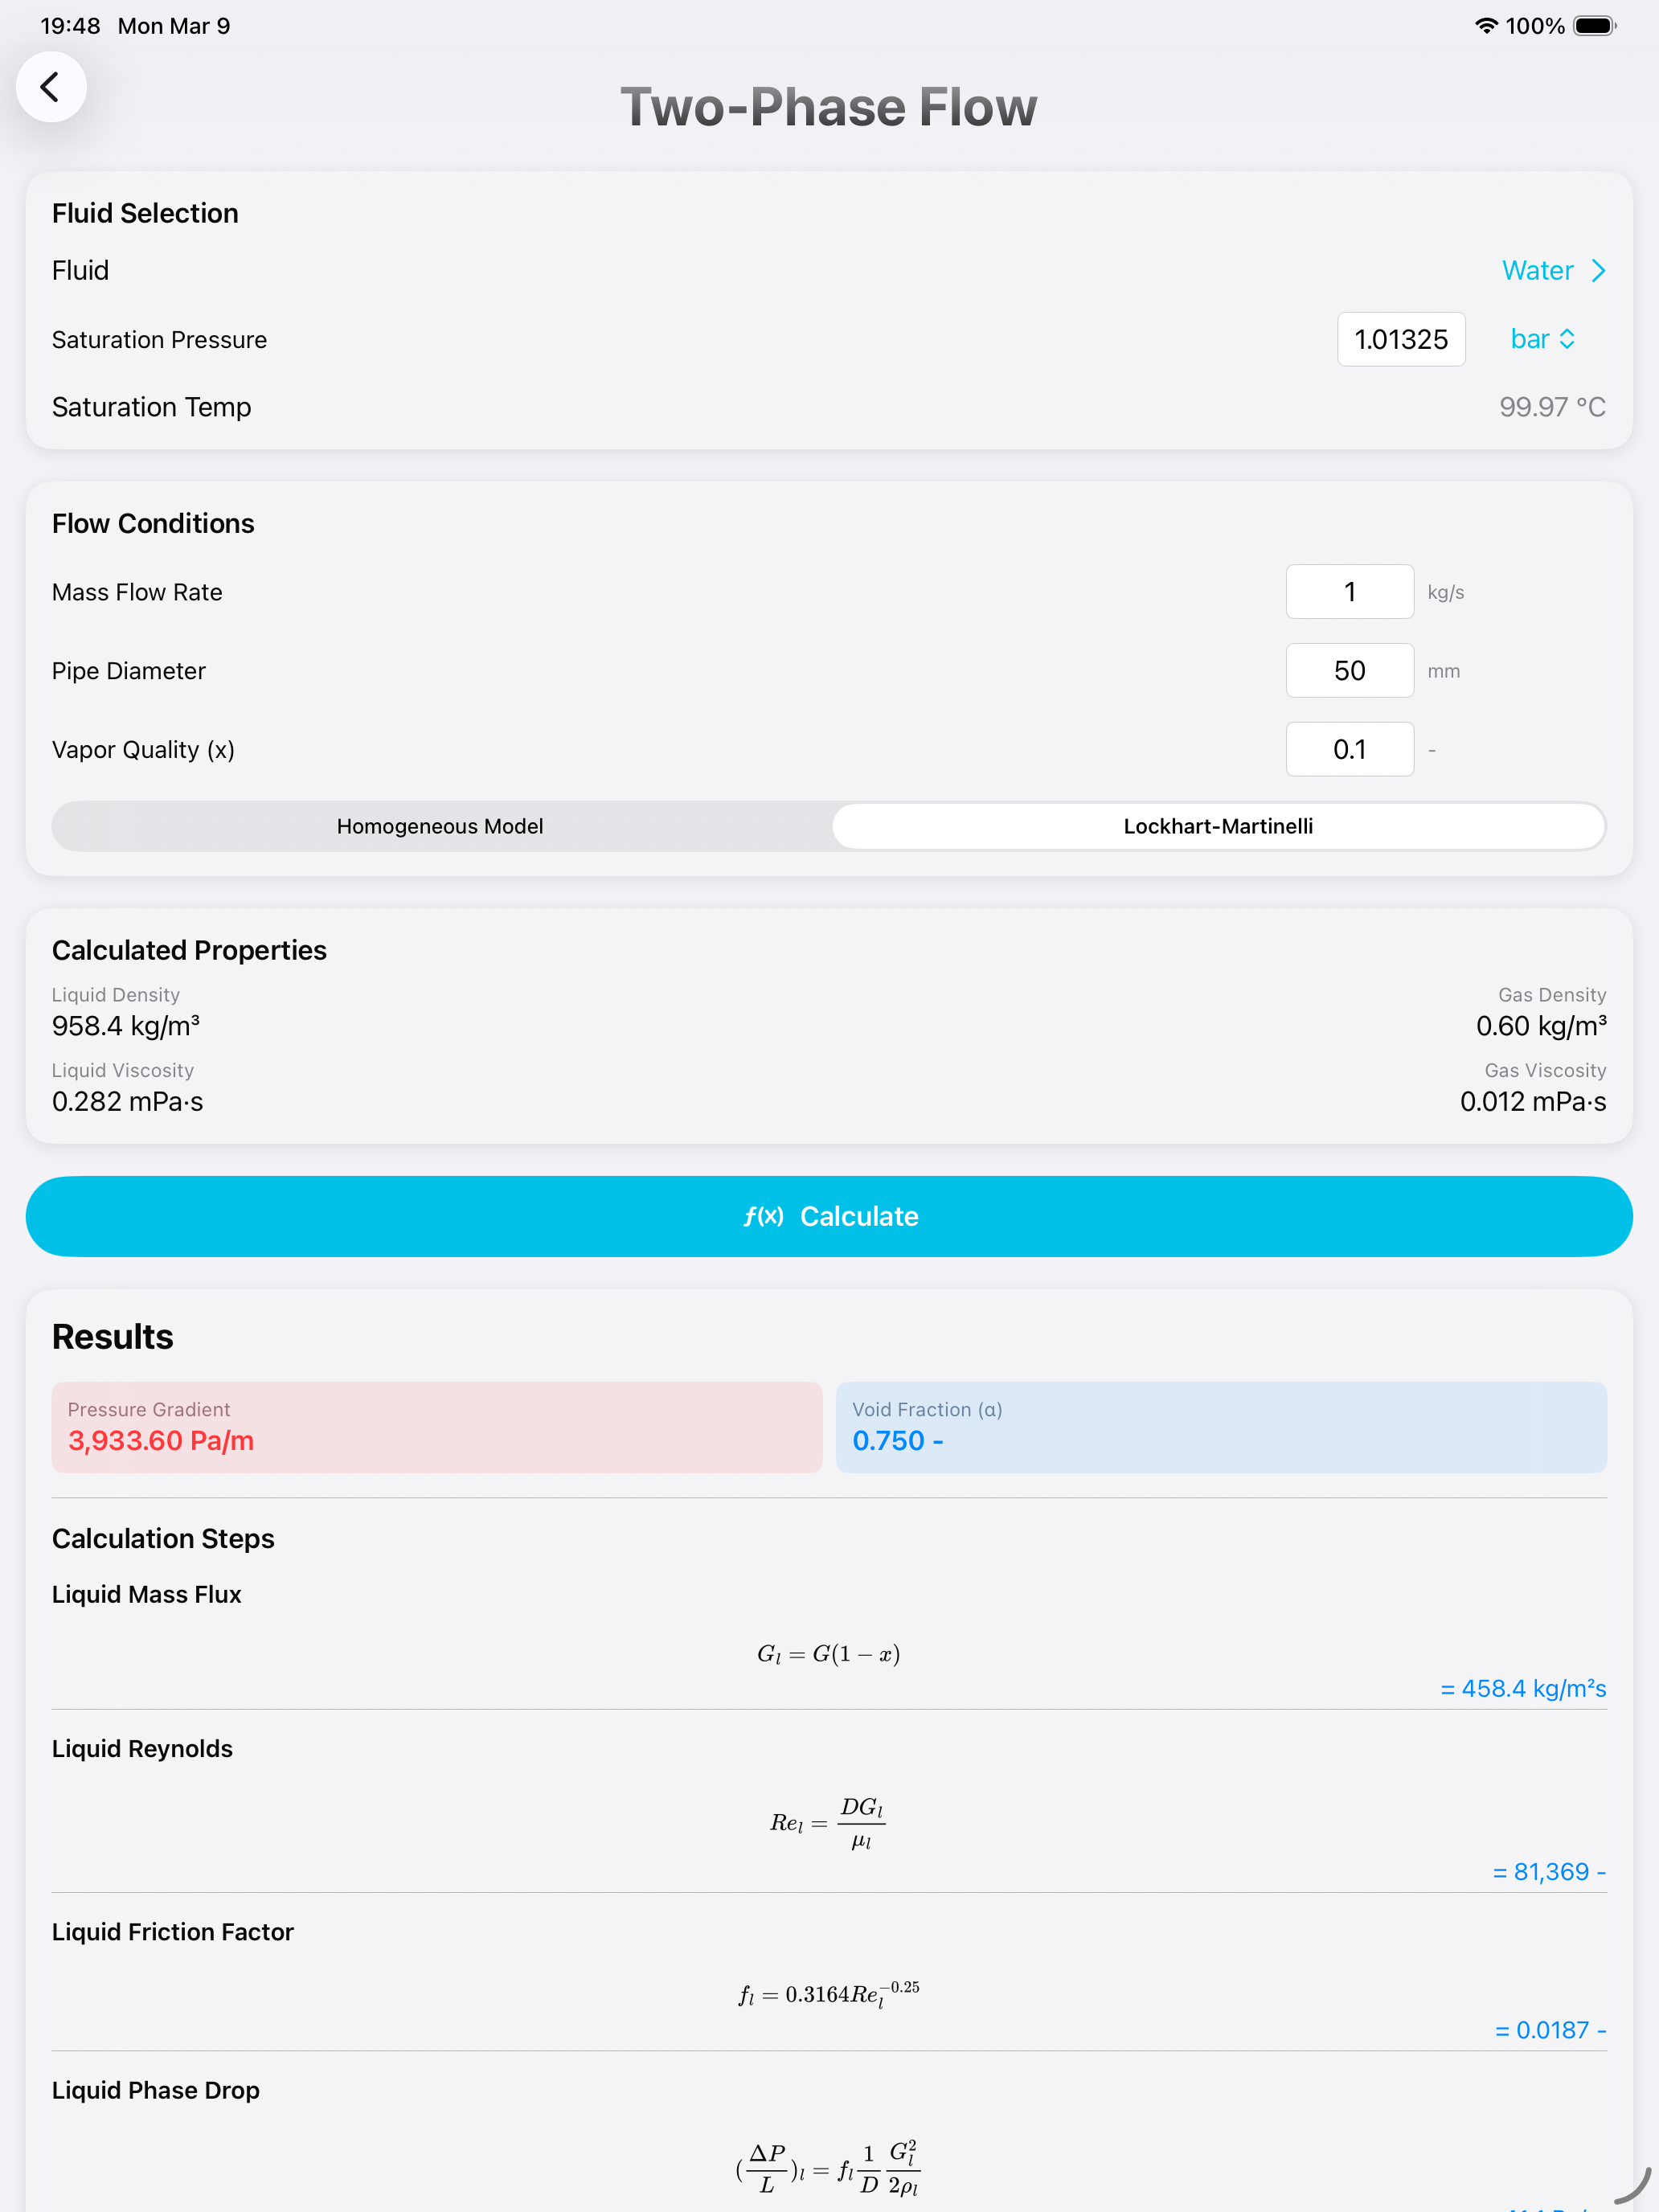Edit the Vapor Quality input

pos(1349,750)
